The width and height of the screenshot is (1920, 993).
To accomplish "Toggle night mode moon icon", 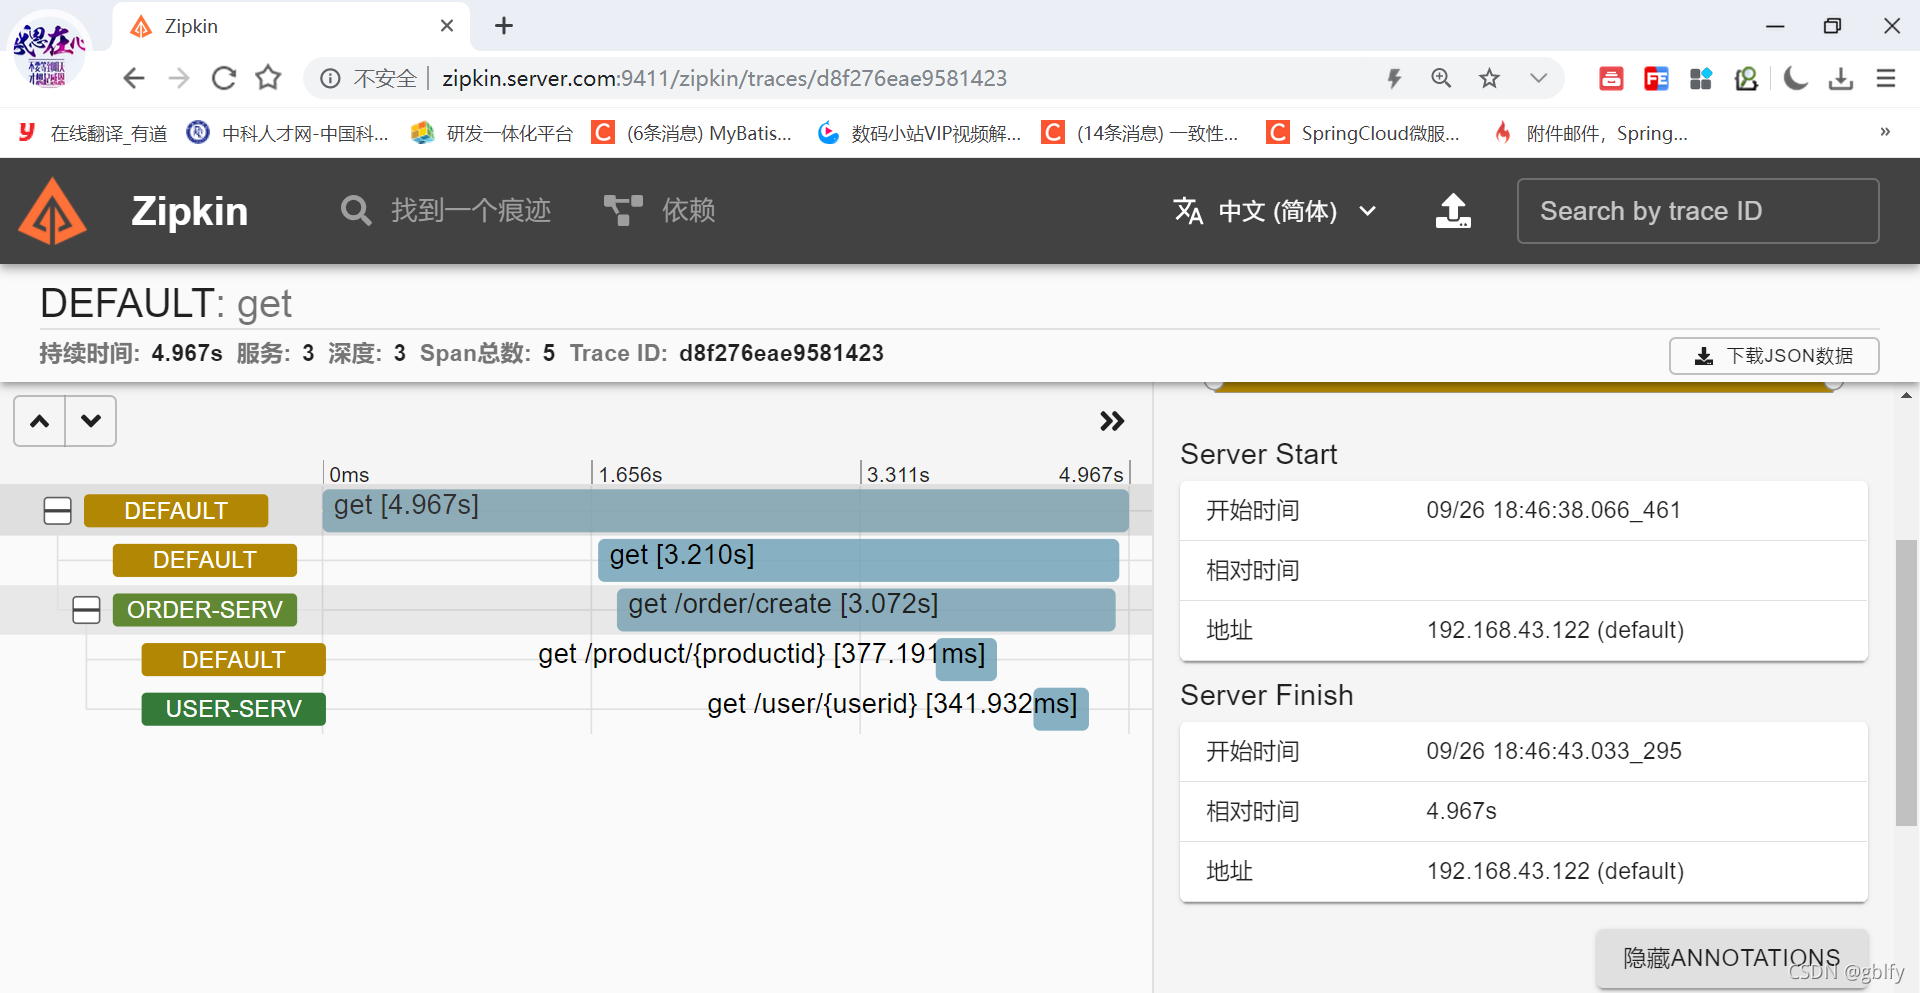I will pos(1796,78).
